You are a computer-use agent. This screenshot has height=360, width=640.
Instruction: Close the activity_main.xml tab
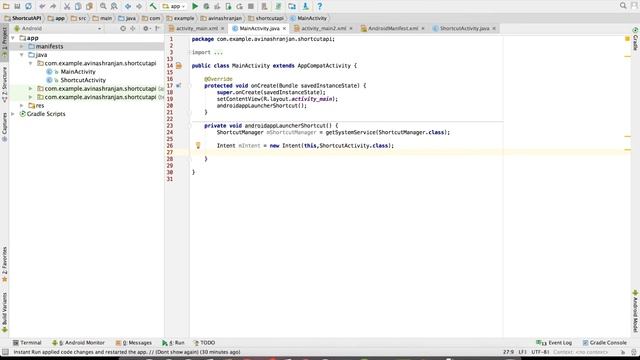(222, 29)
